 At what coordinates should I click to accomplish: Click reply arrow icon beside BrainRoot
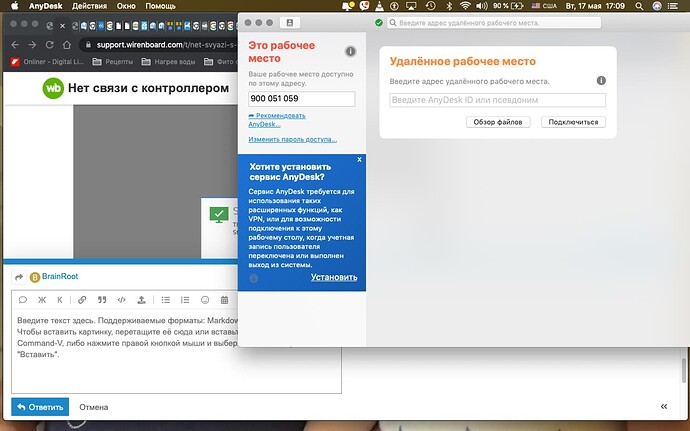(x=18, y=277)
